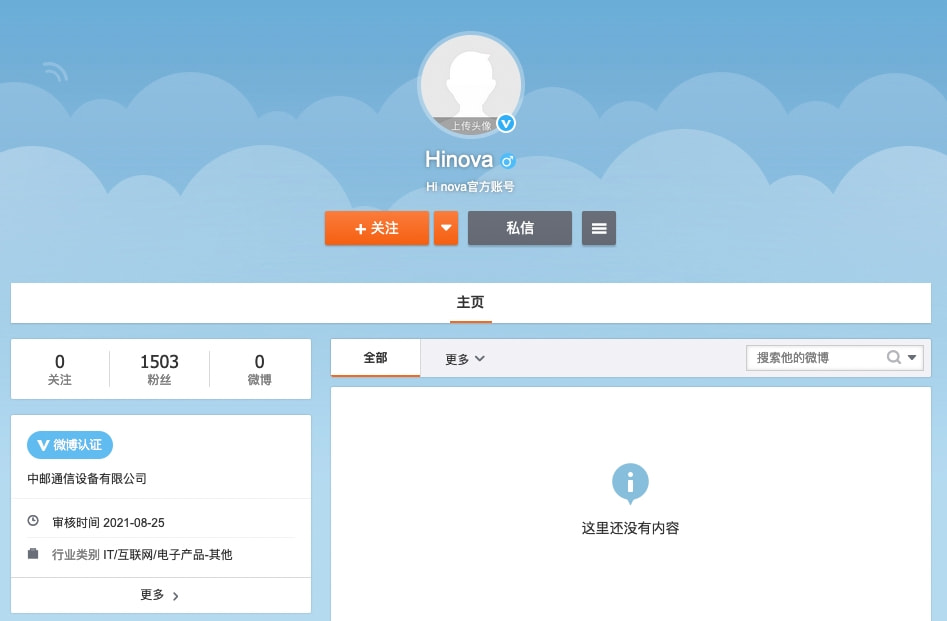Screen dimensions: 947x621
Task: Click the blue V verification badge on avatar
Action: click(506, 124)
